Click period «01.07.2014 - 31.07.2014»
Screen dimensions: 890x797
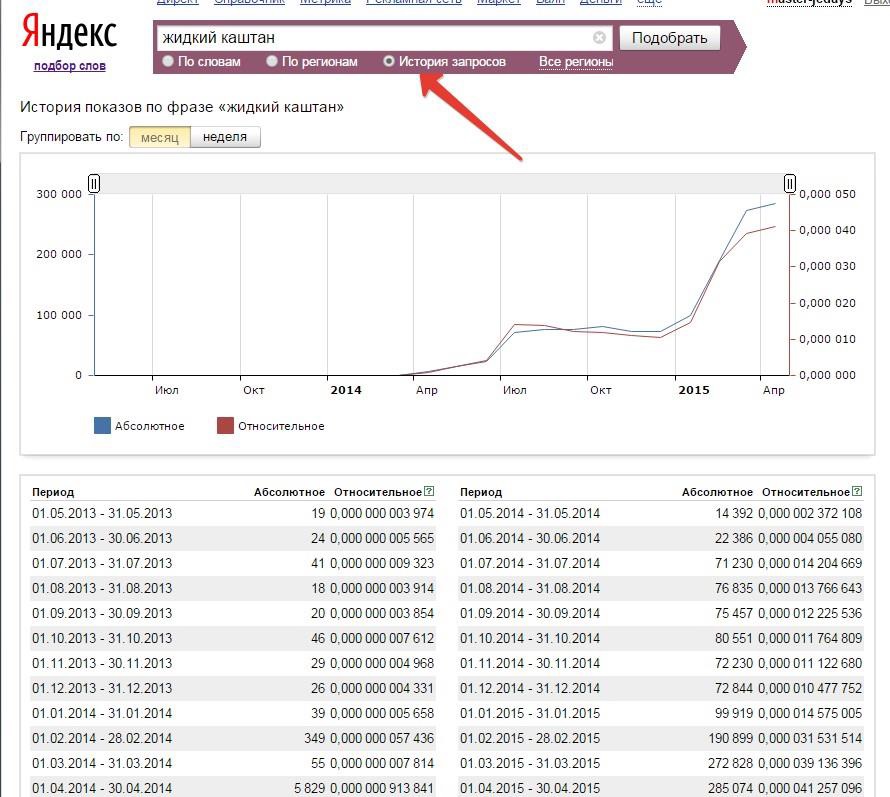click(530, 563)
